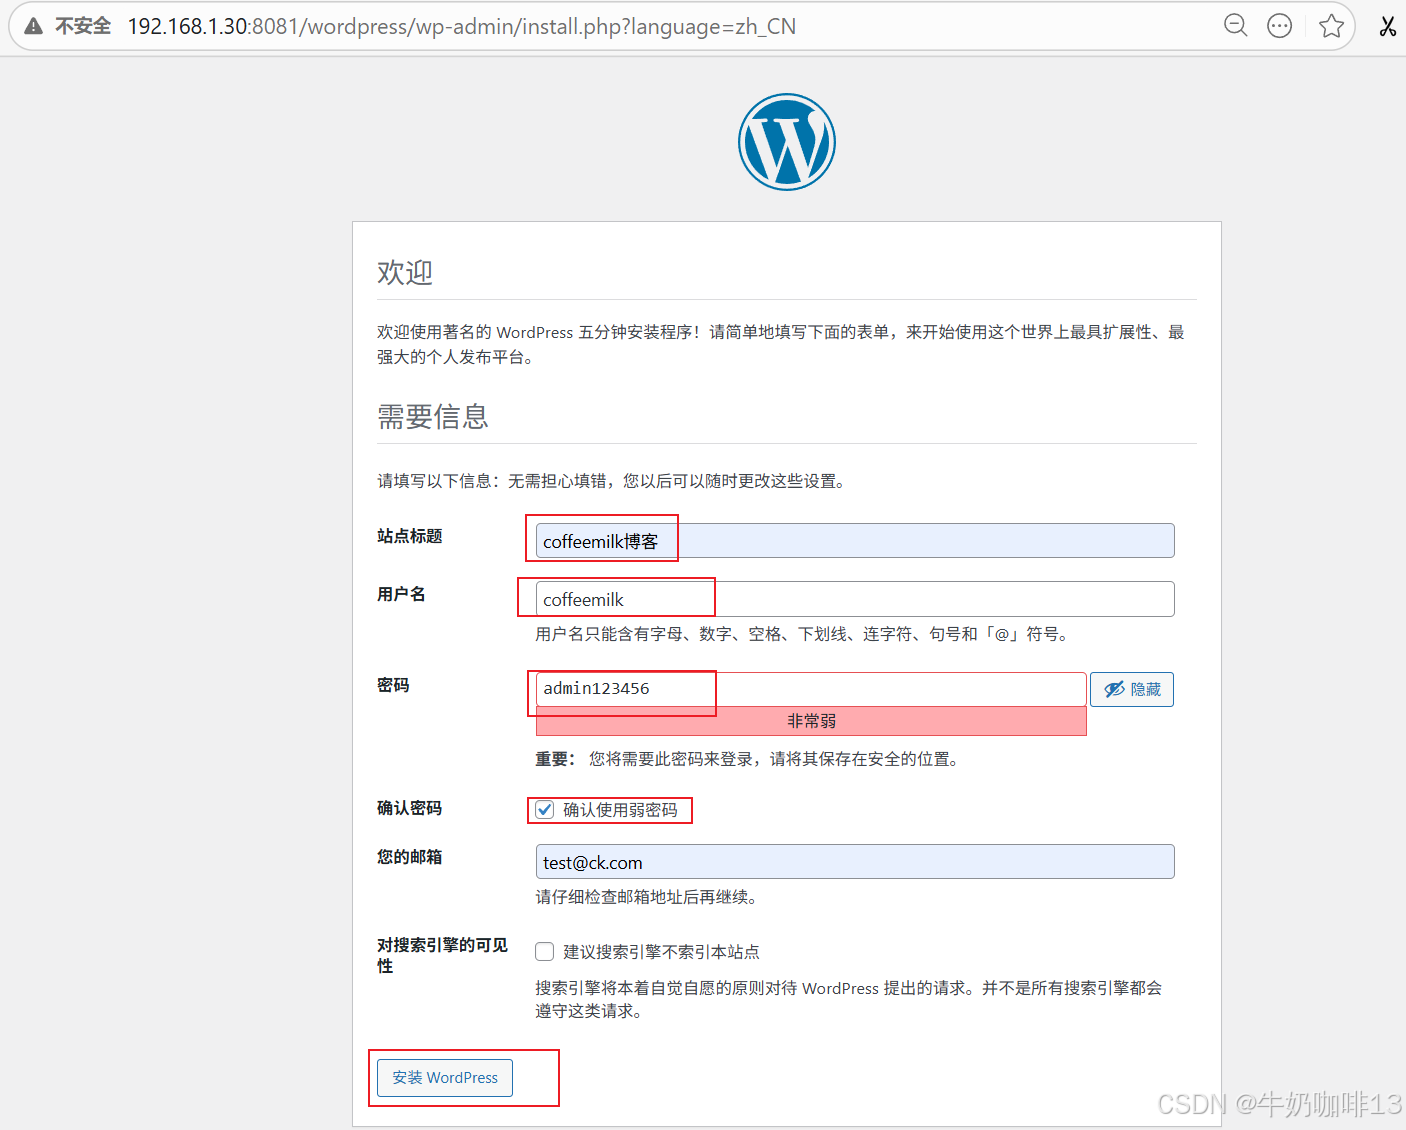Hide password using the 隐藏 eye button
The width and height of the screenshot is (1406, 1130).
(x=1132, y=689)
